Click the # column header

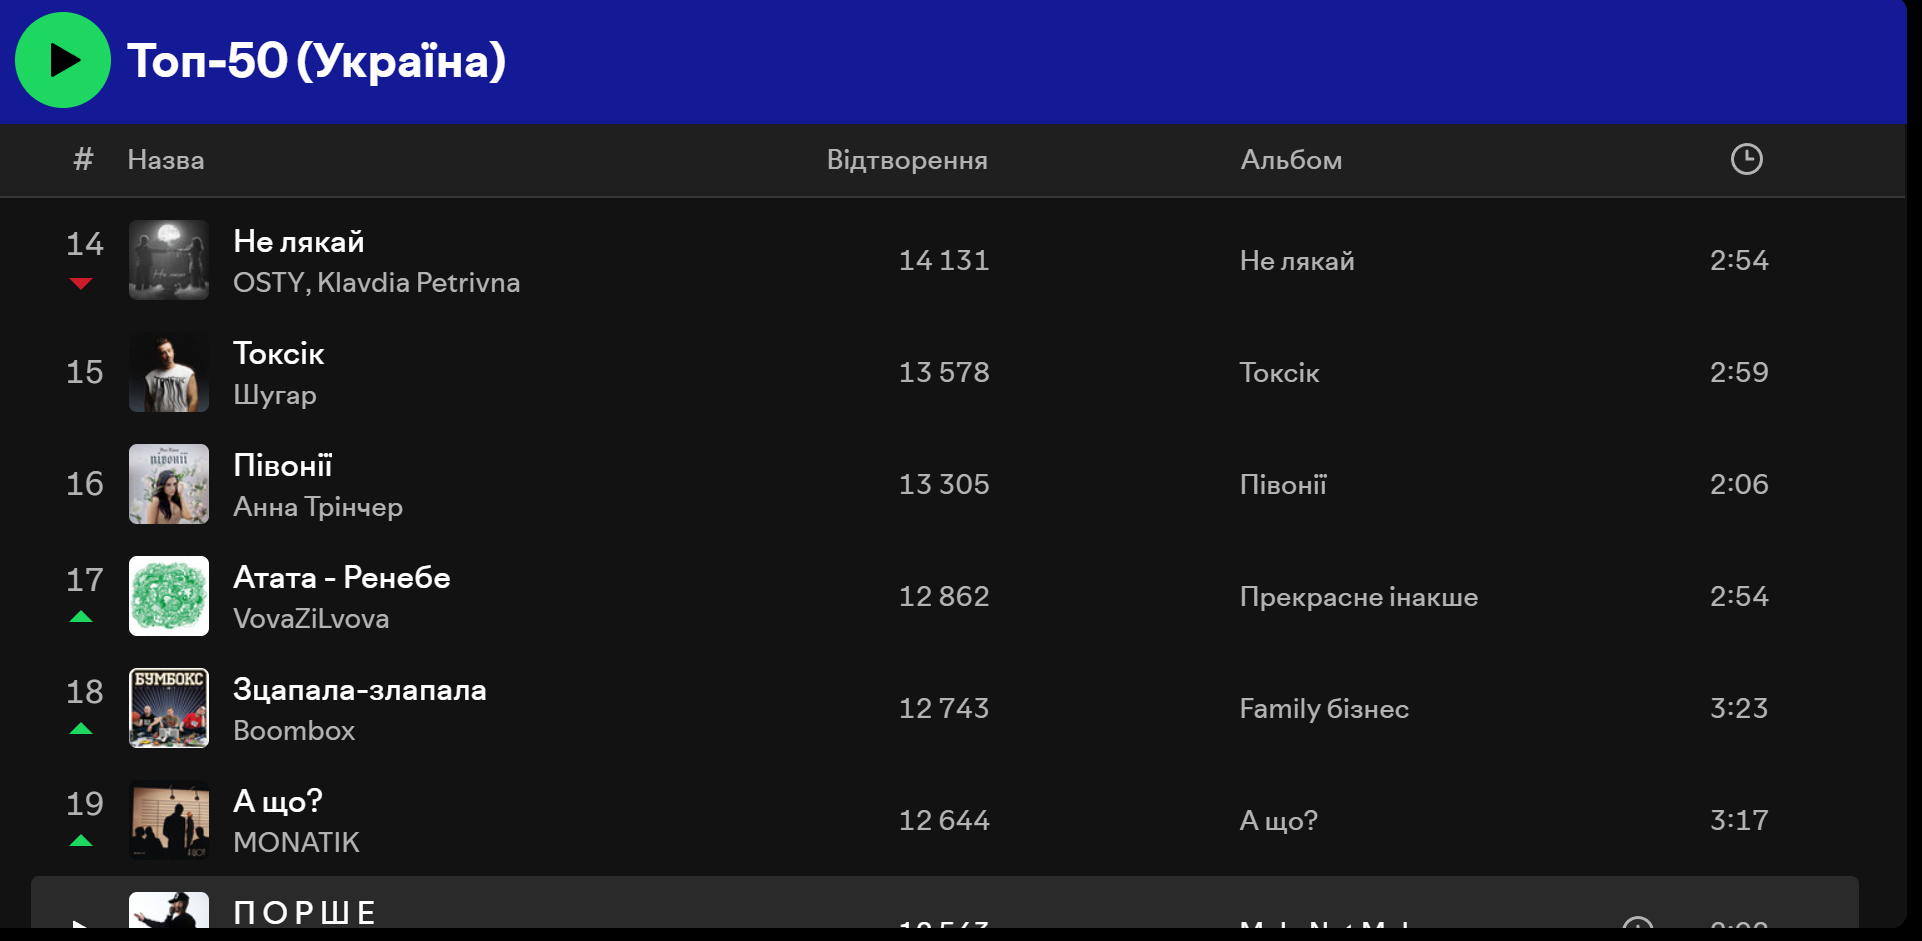(x=83, y=159)
